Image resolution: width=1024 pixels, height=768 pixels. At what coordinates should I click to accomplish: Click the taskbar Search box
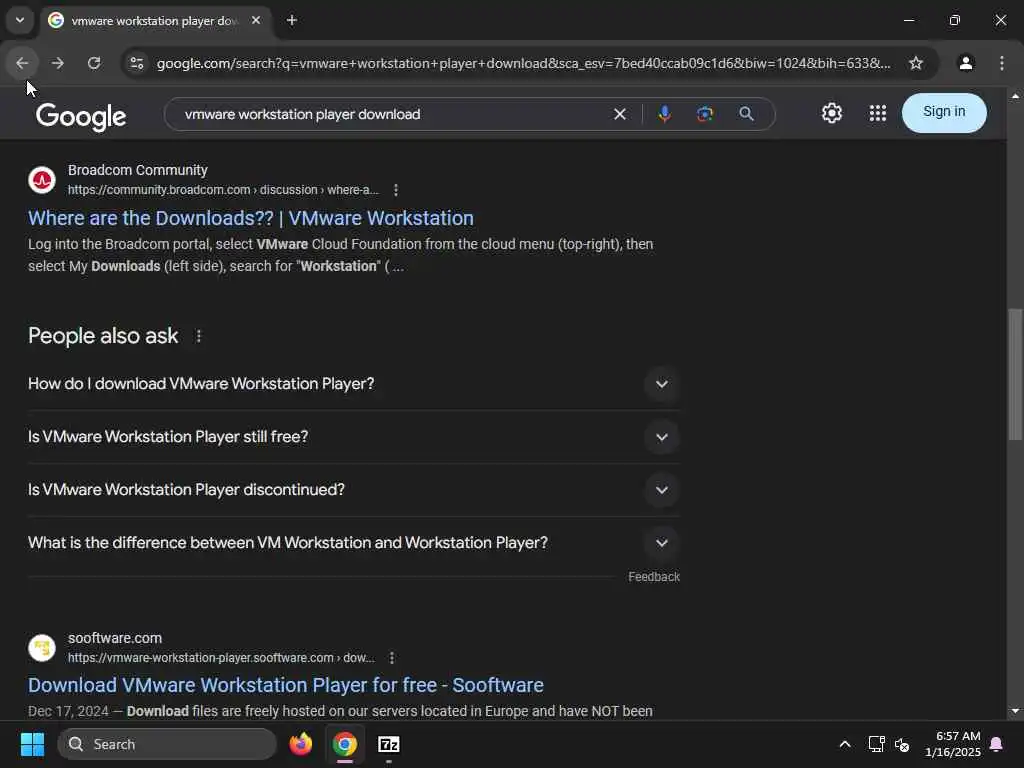167,744
